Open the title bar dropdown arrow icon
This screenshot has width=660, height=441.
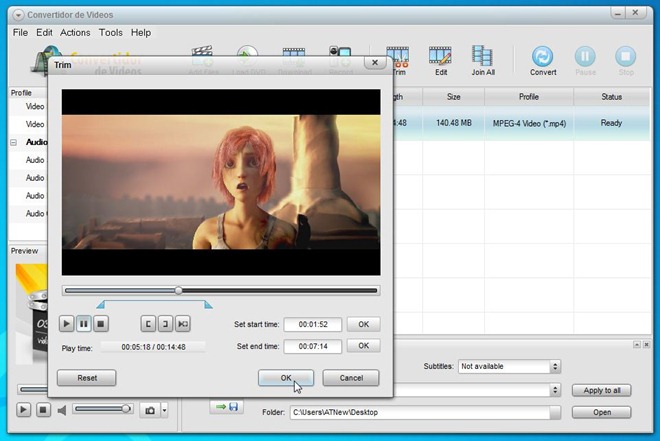pyautogui.click(x=18, y=15)
